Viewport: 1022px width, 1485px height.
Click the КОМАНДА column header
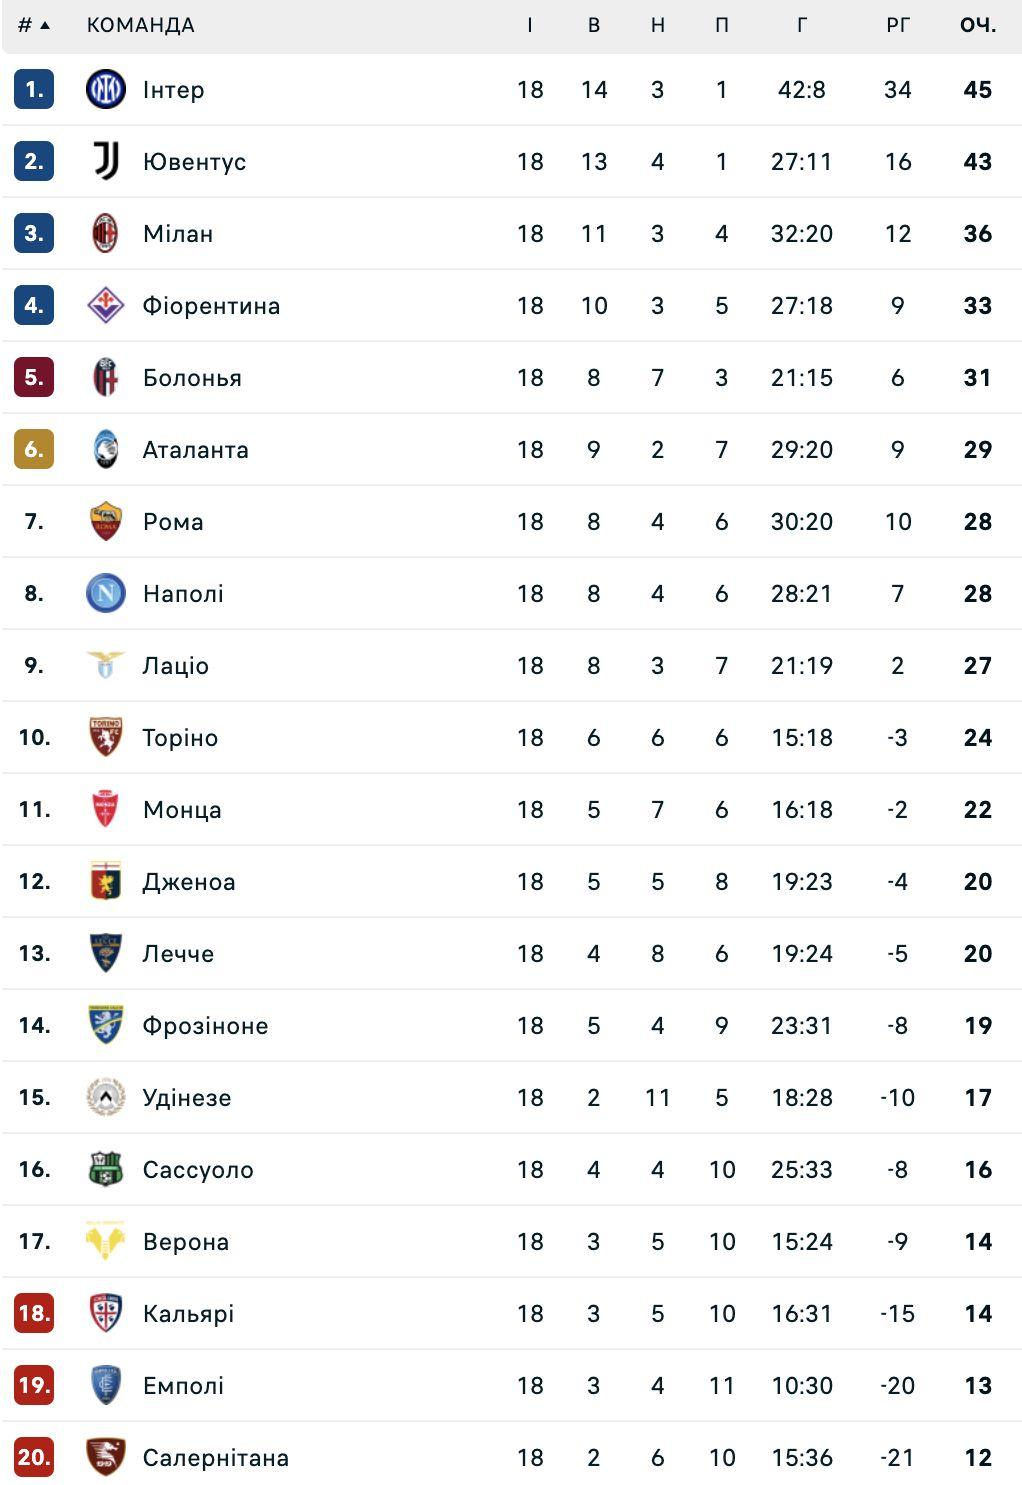pyautogui.click(x=140, y=25)
